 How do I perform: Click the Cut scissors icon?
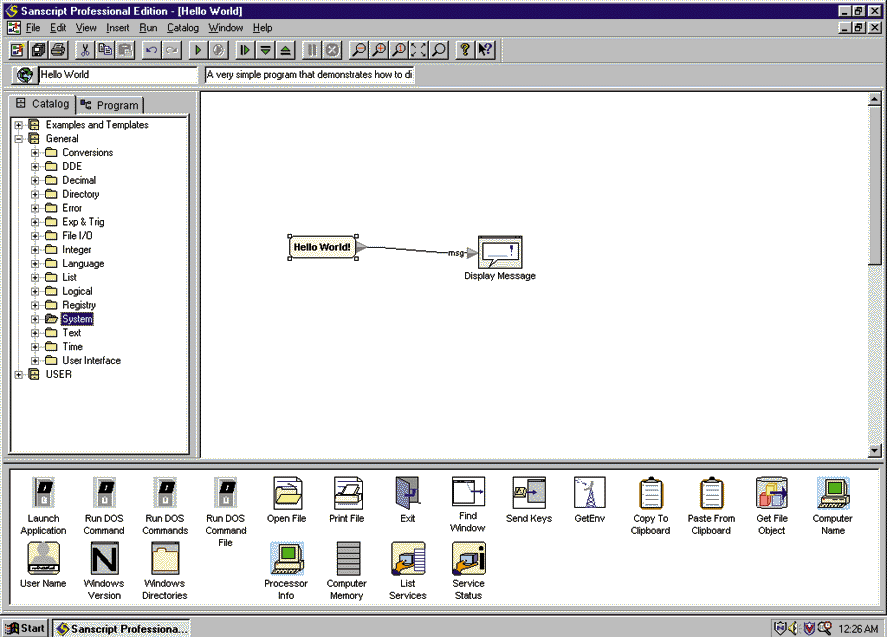pos(86,49)
